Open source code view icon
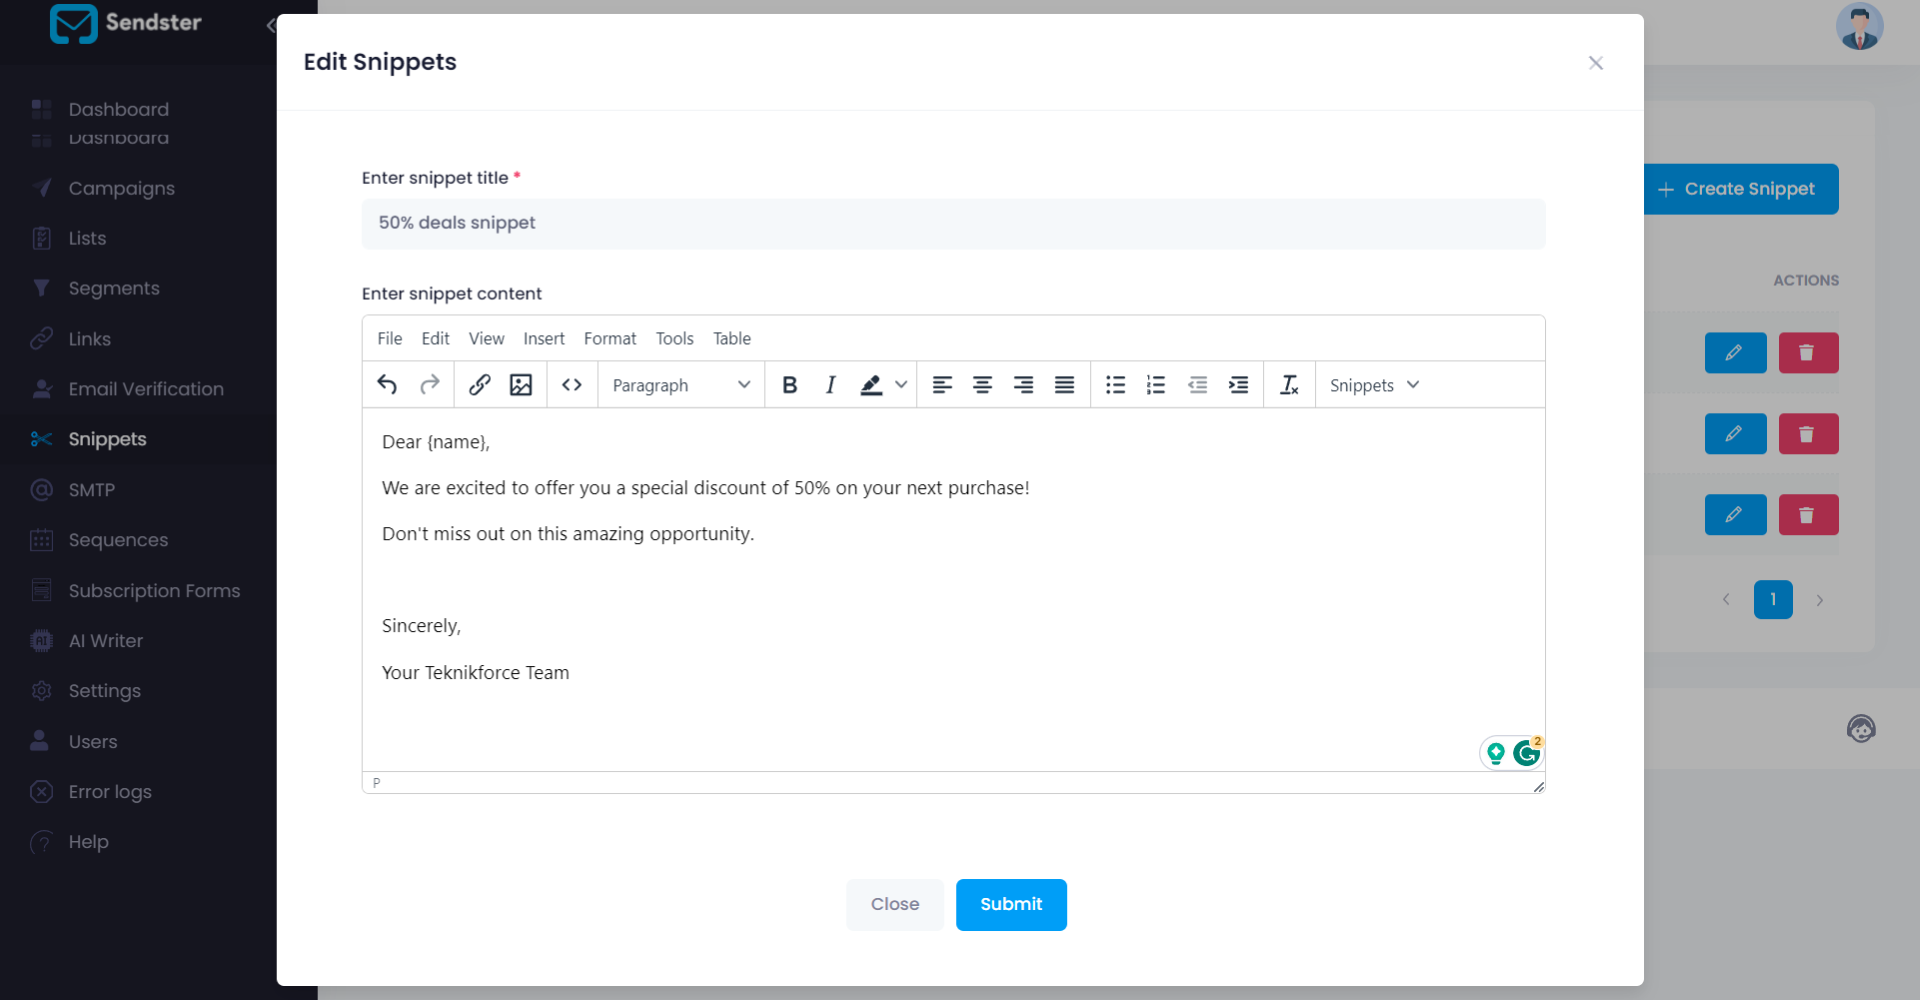This screenshot has height=1000, width=1920. tap(572, 385)
